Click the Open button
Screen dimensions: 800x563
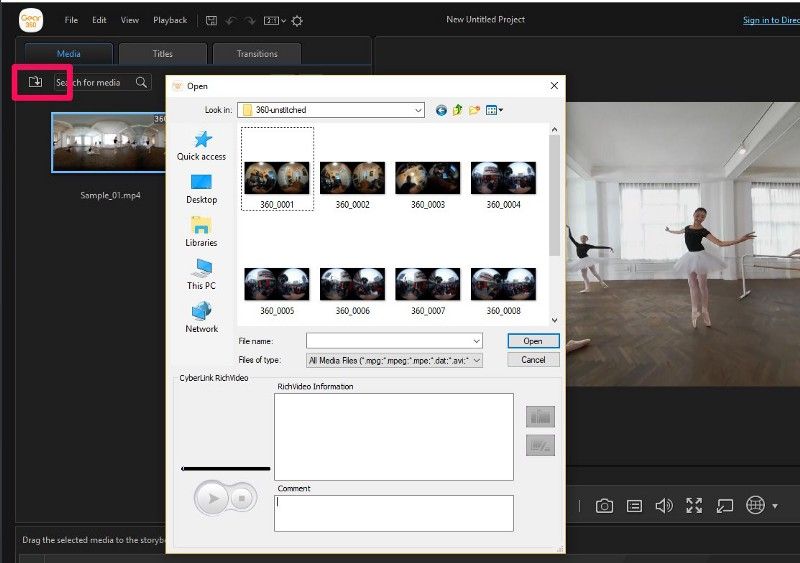coord(533,341)
